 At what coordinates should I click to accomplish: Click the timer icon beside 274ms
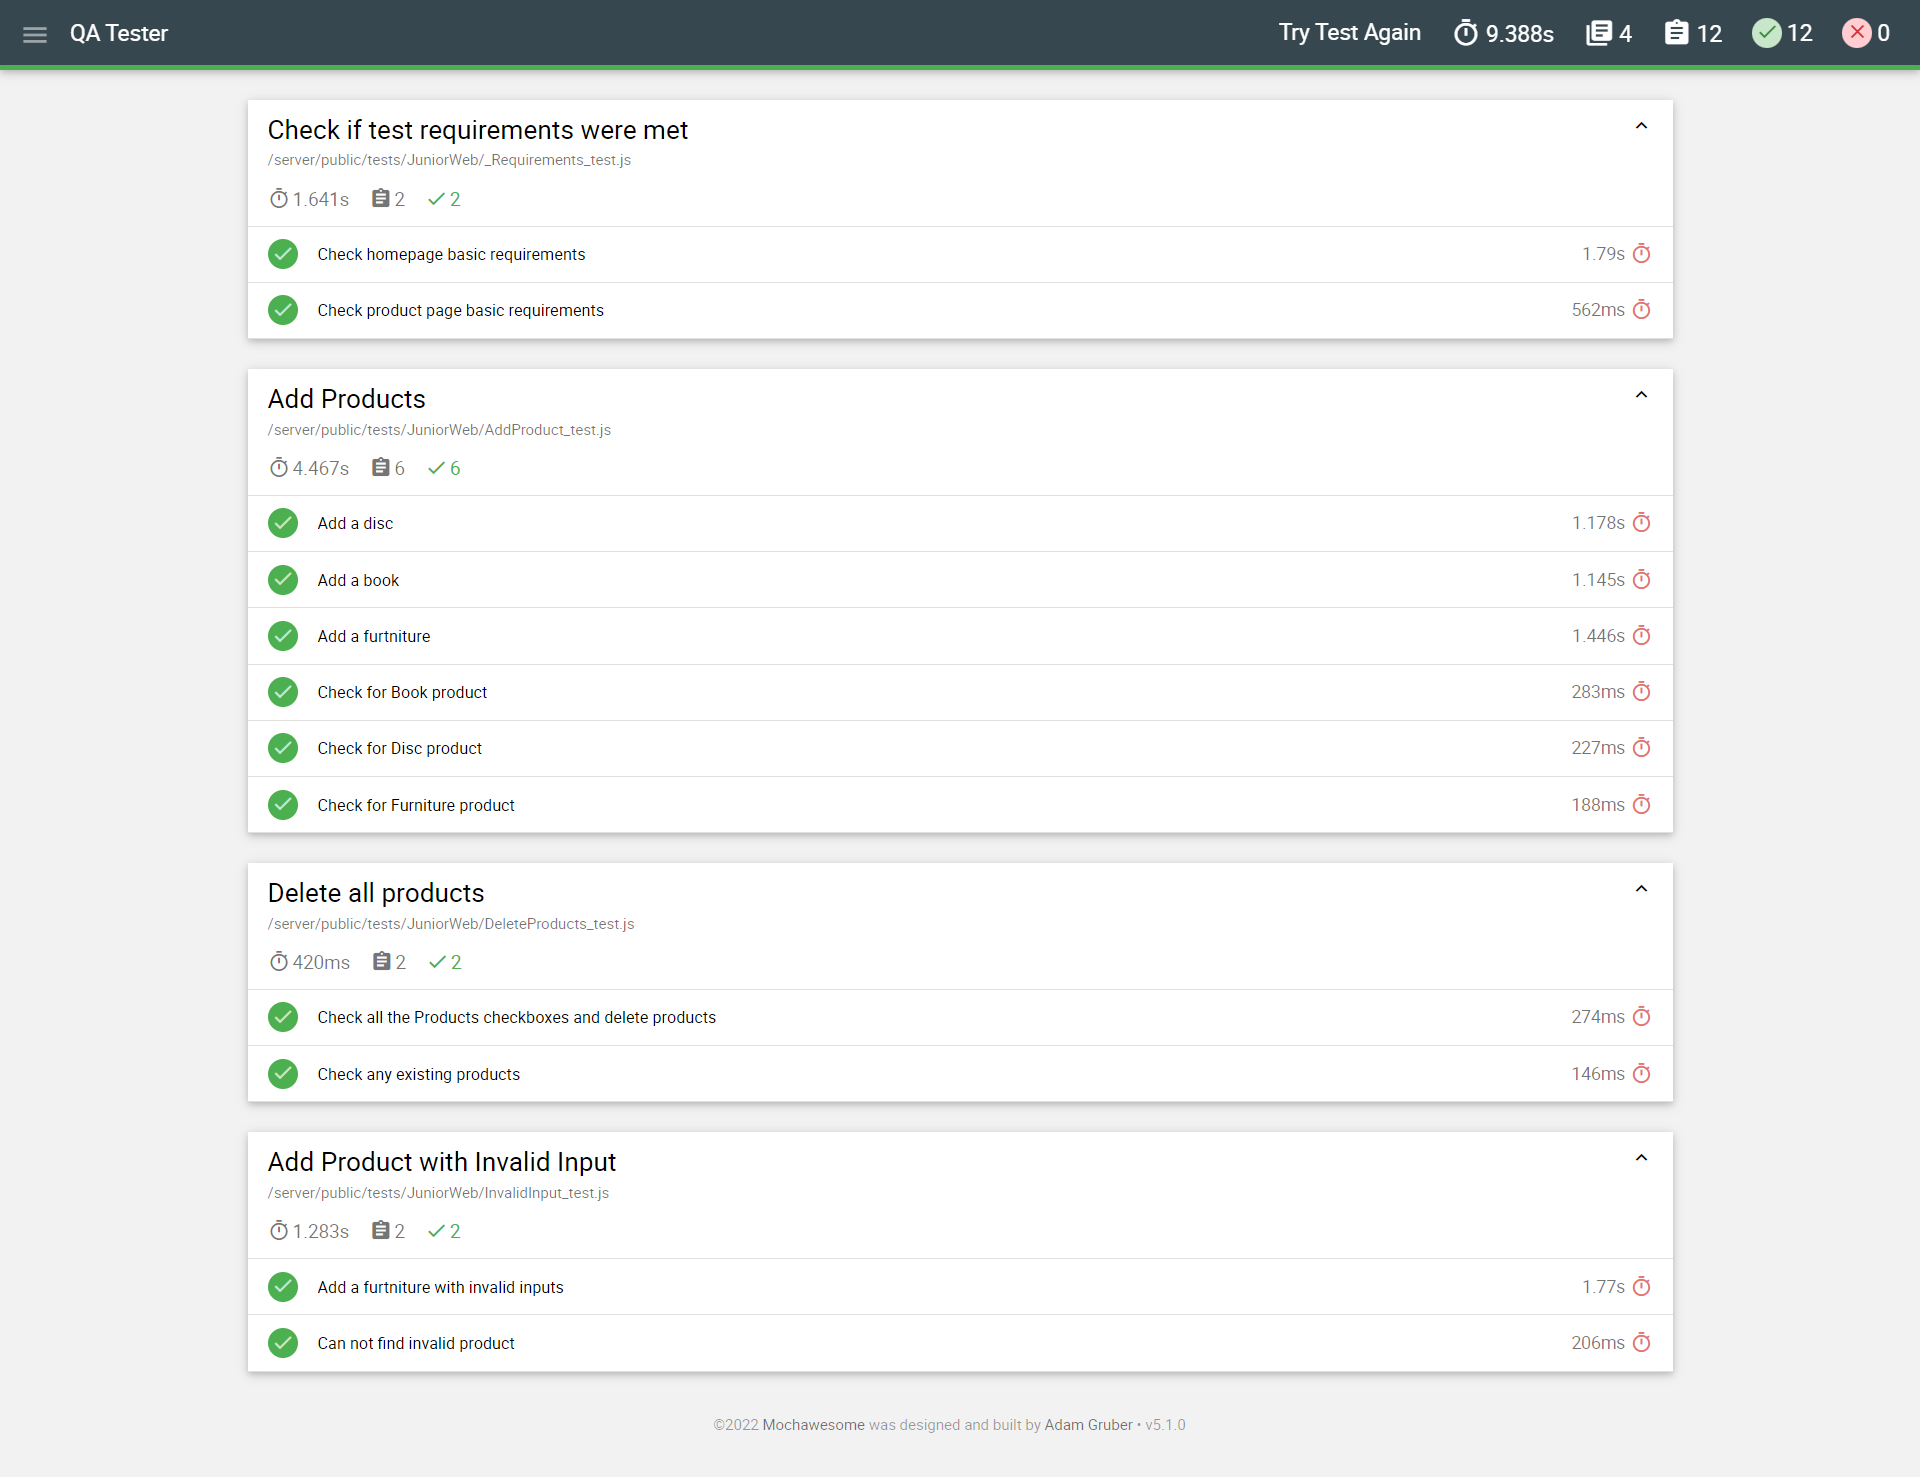coord(1642,1017)
